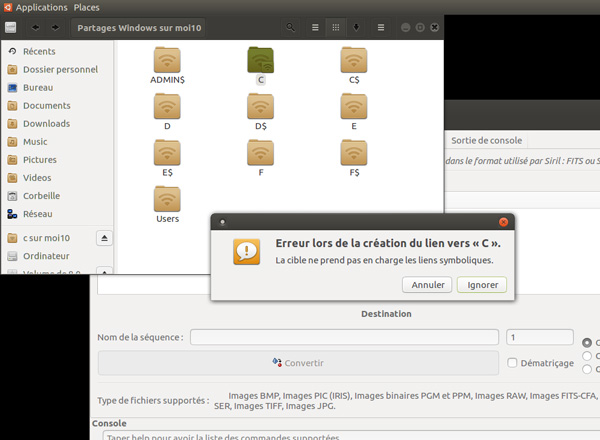Click the 'Partages Windows sur moi10' path button
Image resolution: width=600 pixels, height=440 pixels.
pyautogui.click(x=139, y=28)
